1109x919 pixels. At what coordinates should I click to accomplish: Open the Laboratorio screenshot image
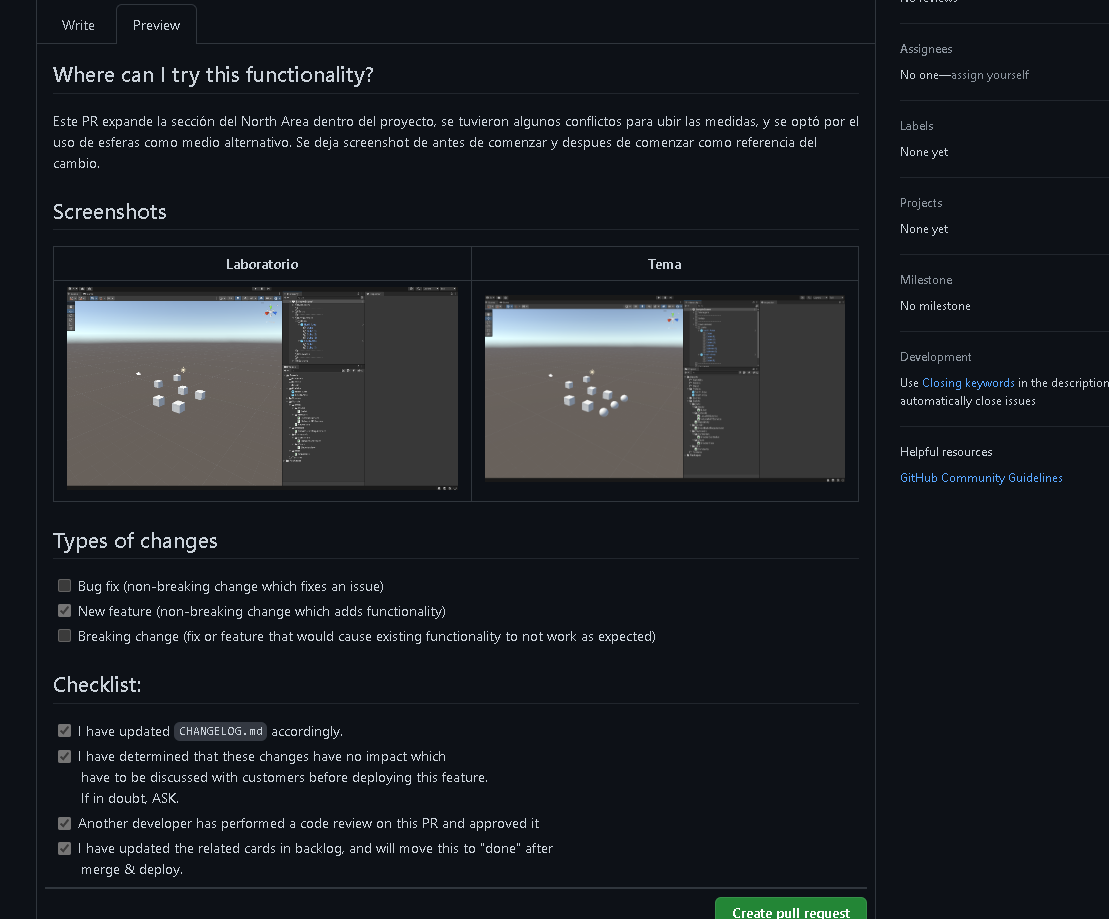262,389
